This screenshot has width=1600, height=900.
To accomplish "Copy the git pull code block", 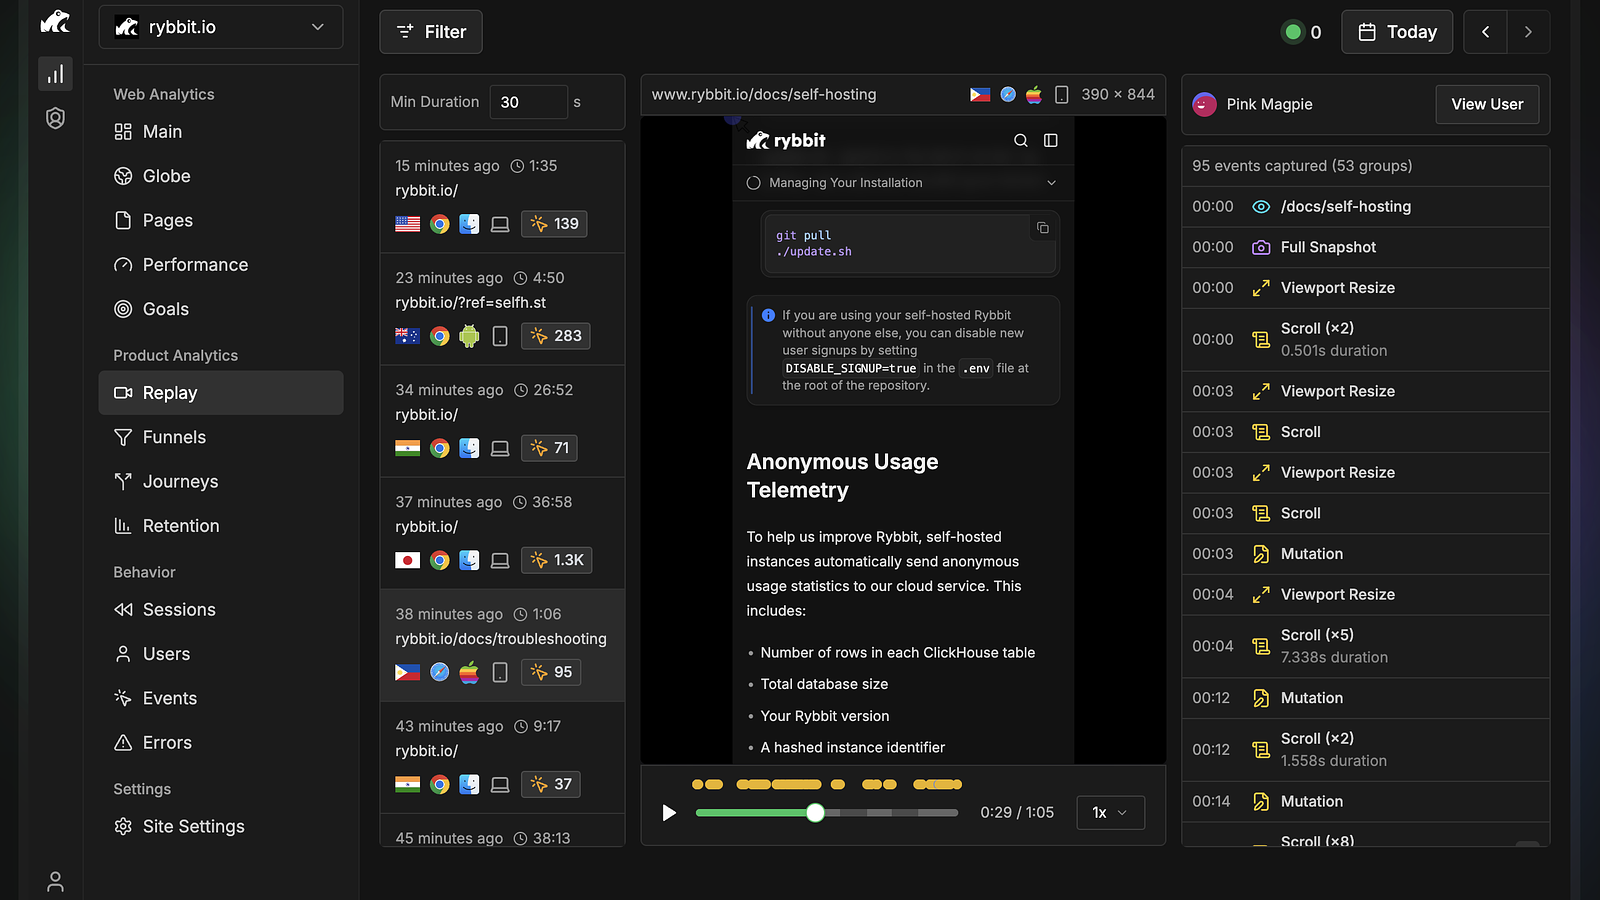I will point(1042,228).
